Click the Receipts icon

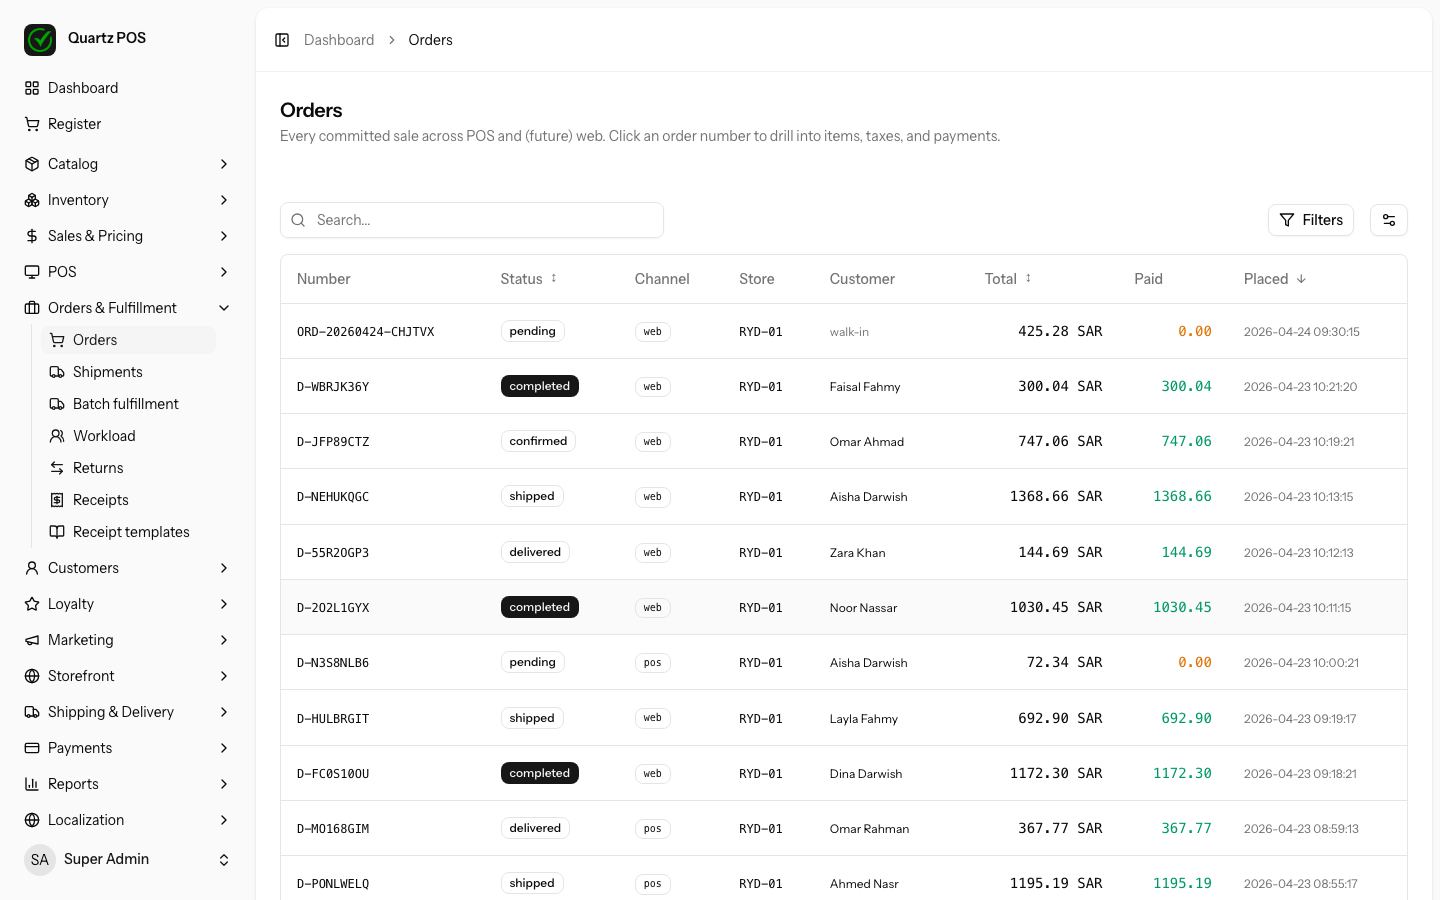[x=57, y=500]
